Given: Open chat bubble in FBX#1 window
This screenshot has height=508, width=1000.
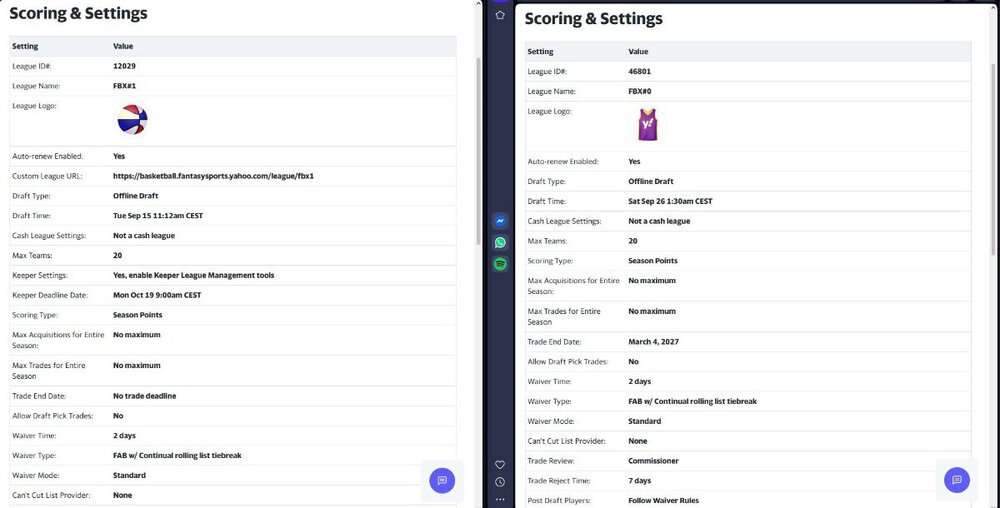Looking at the screenshot, I should tap(442, 480).
